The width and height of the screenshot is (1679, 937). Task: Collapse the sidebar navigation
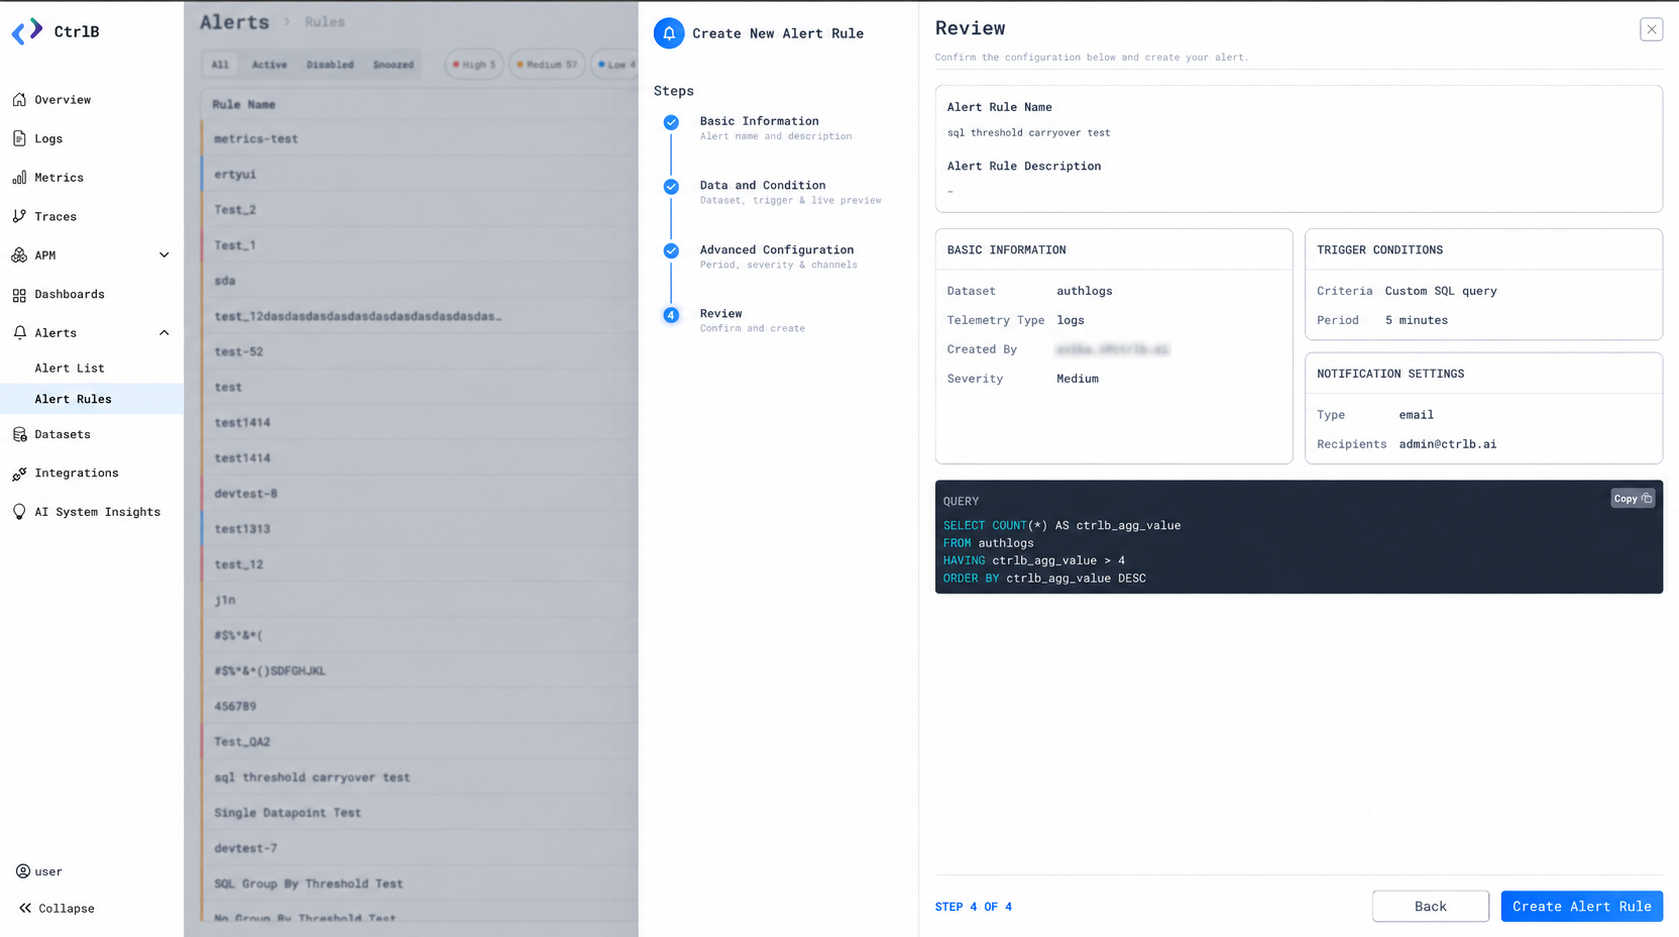57,908
